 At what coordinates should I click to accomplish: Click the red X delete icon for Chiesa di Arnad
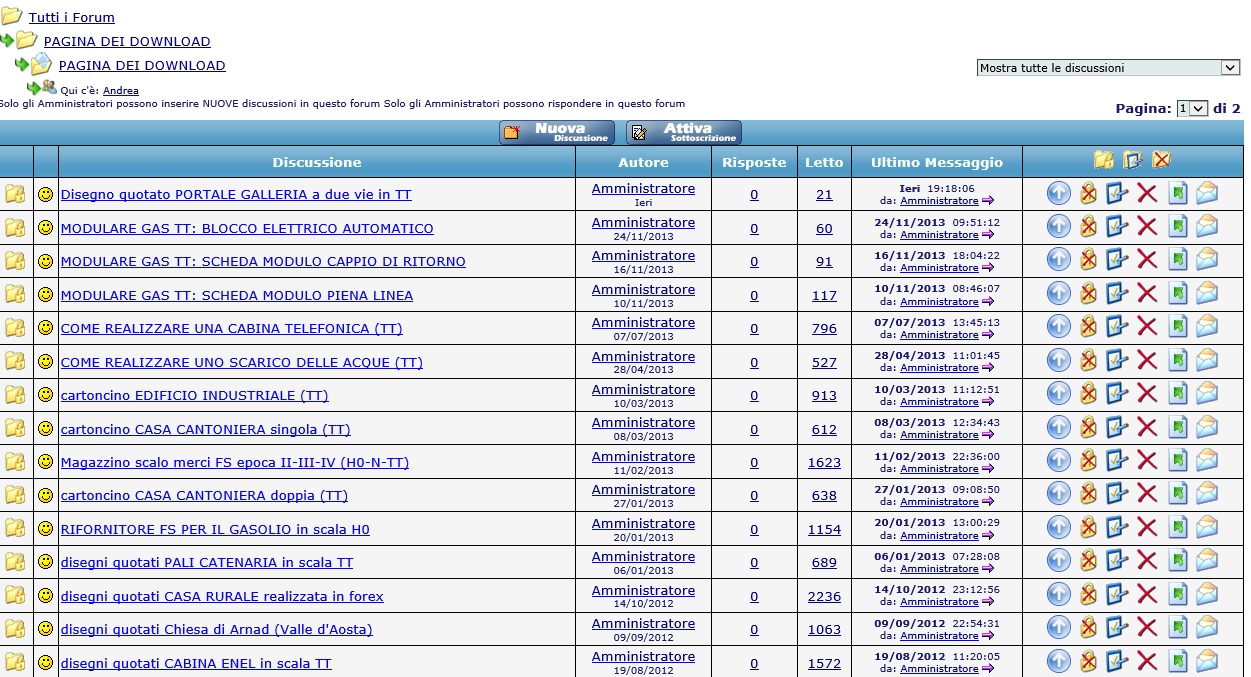tap(1147, 629)
